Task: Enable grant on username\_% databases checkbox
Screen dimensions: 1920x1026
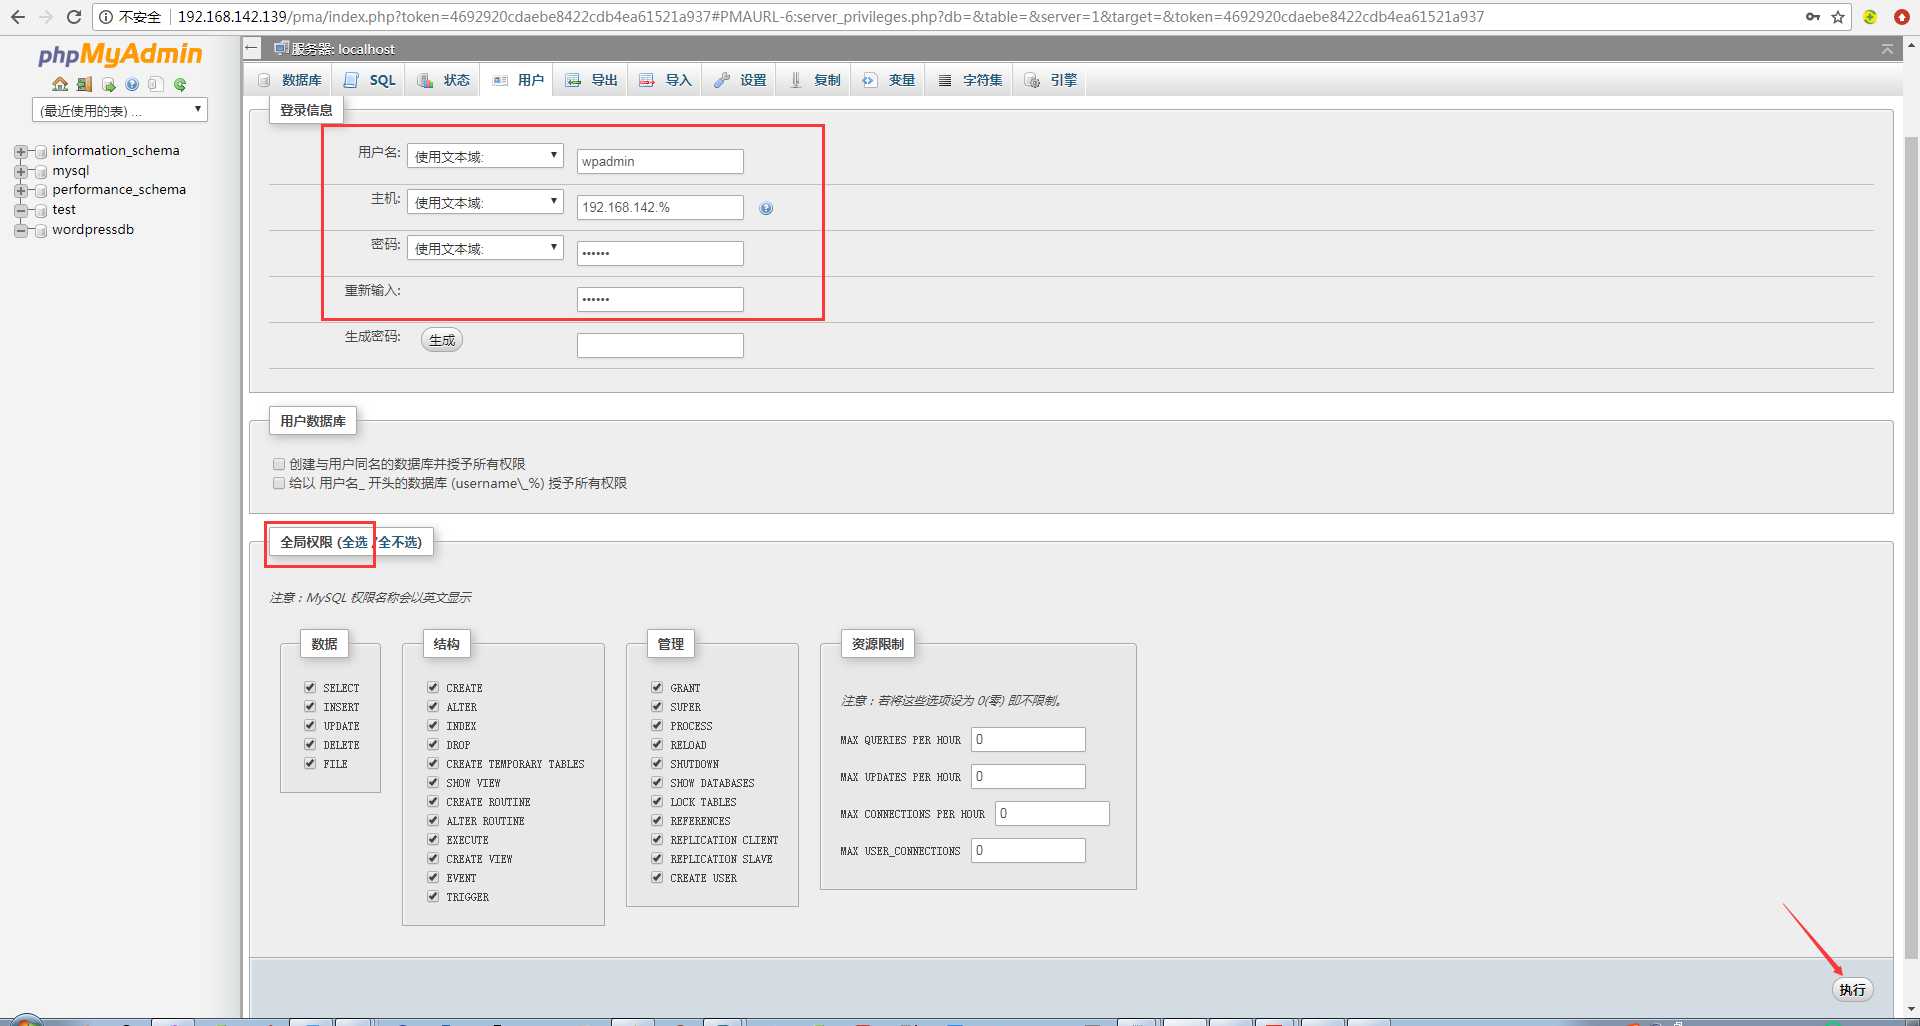Action: 279,483
